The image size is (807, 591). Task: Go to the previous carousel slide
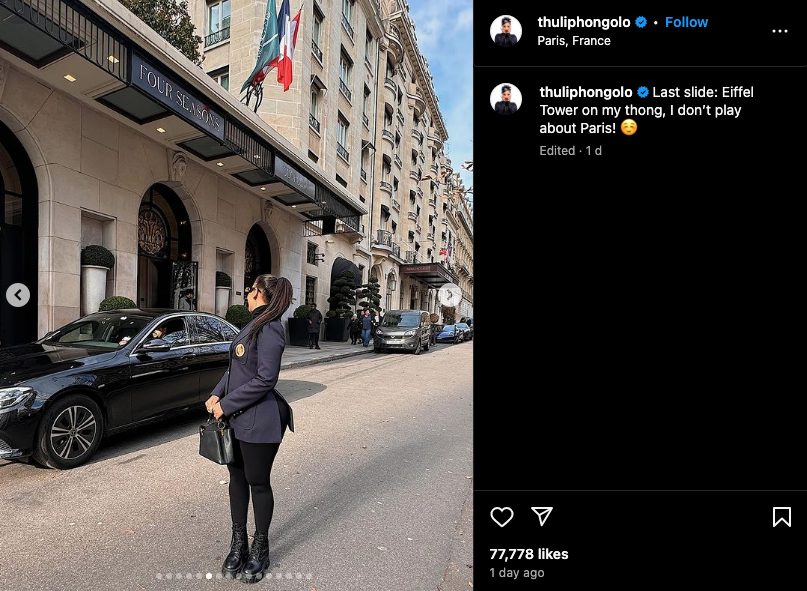pos(18,295)
